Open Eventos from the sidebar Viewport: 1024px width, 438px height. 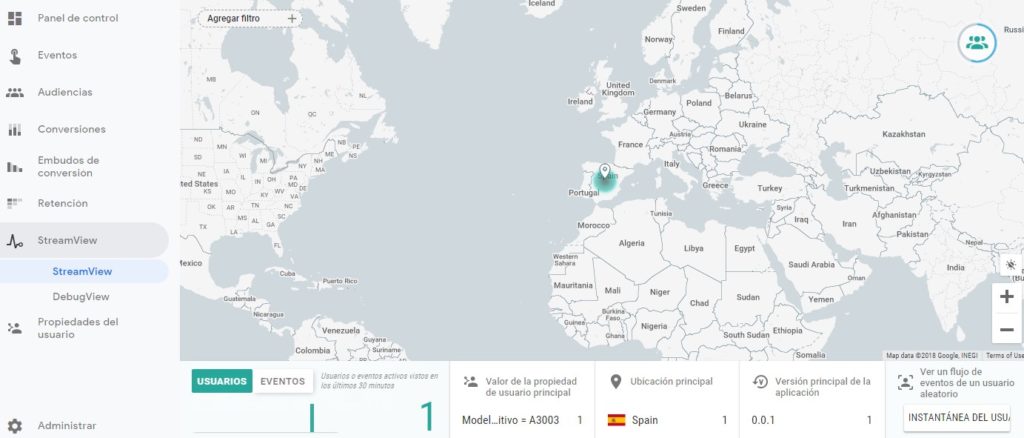pos(57,55)
